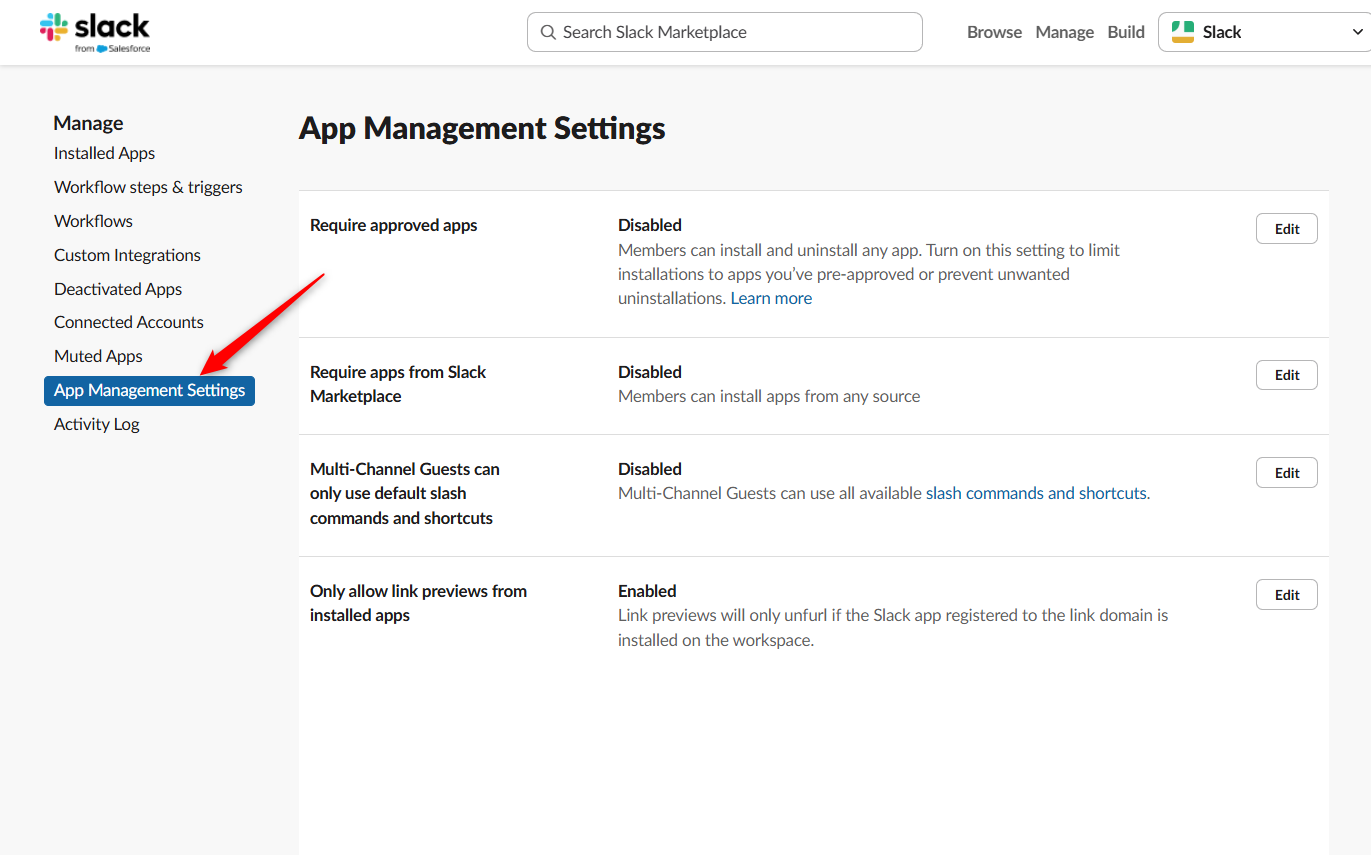1371x855 pixels.
Task: Open Installed Apps in sidebar
Action: click(104, 153)
